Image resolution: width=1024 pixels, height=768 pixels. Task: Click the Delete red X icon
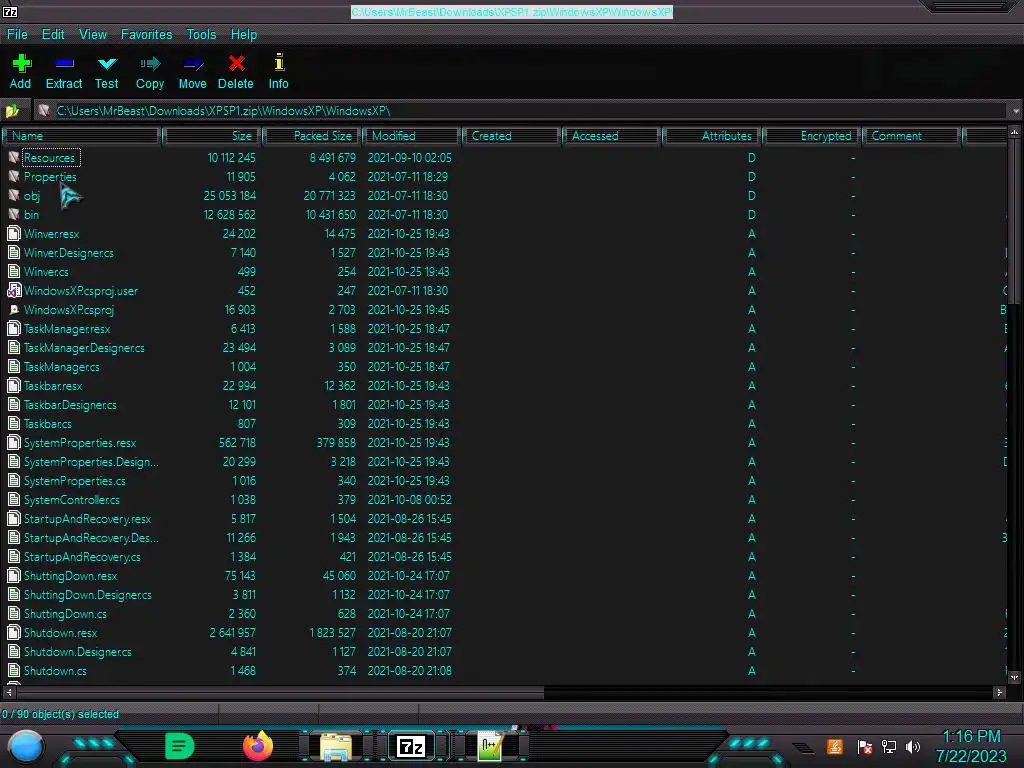coord(236,63)
